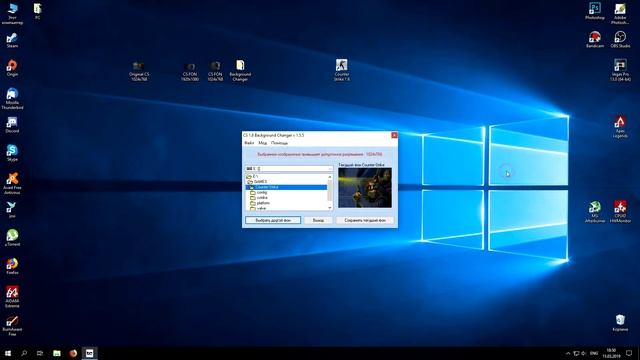The image size is (640, 360).
Task: Open the Windows Start menu
Action: (x=8, y=353)
